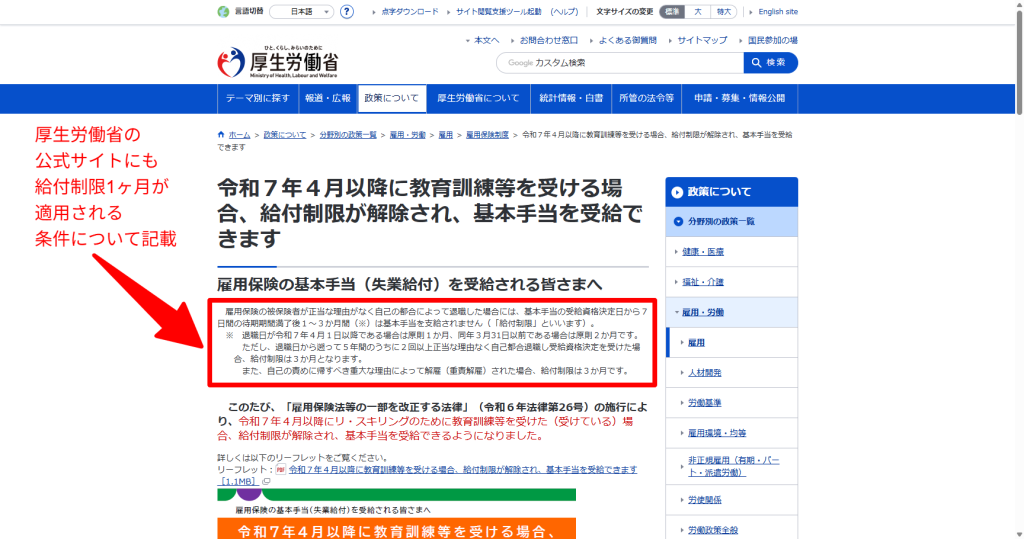Screen dimensions: 1024x539
Task: Open the よくある御質問 link
Action: coord(628,41)
